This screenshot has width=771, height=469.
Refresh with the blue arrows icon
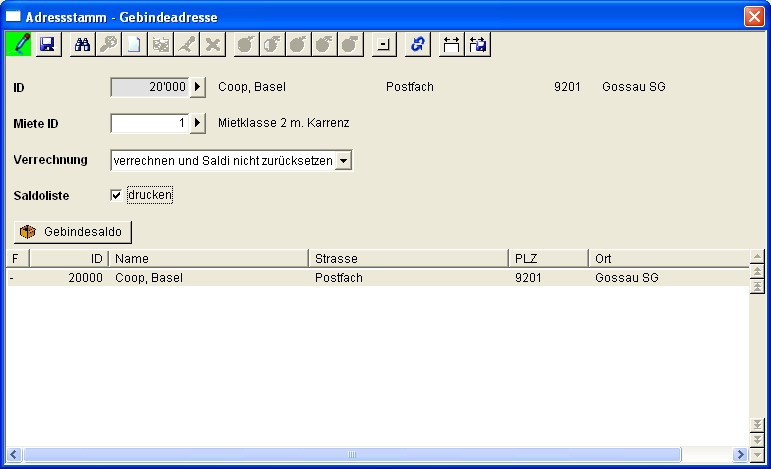coord(417,45)
